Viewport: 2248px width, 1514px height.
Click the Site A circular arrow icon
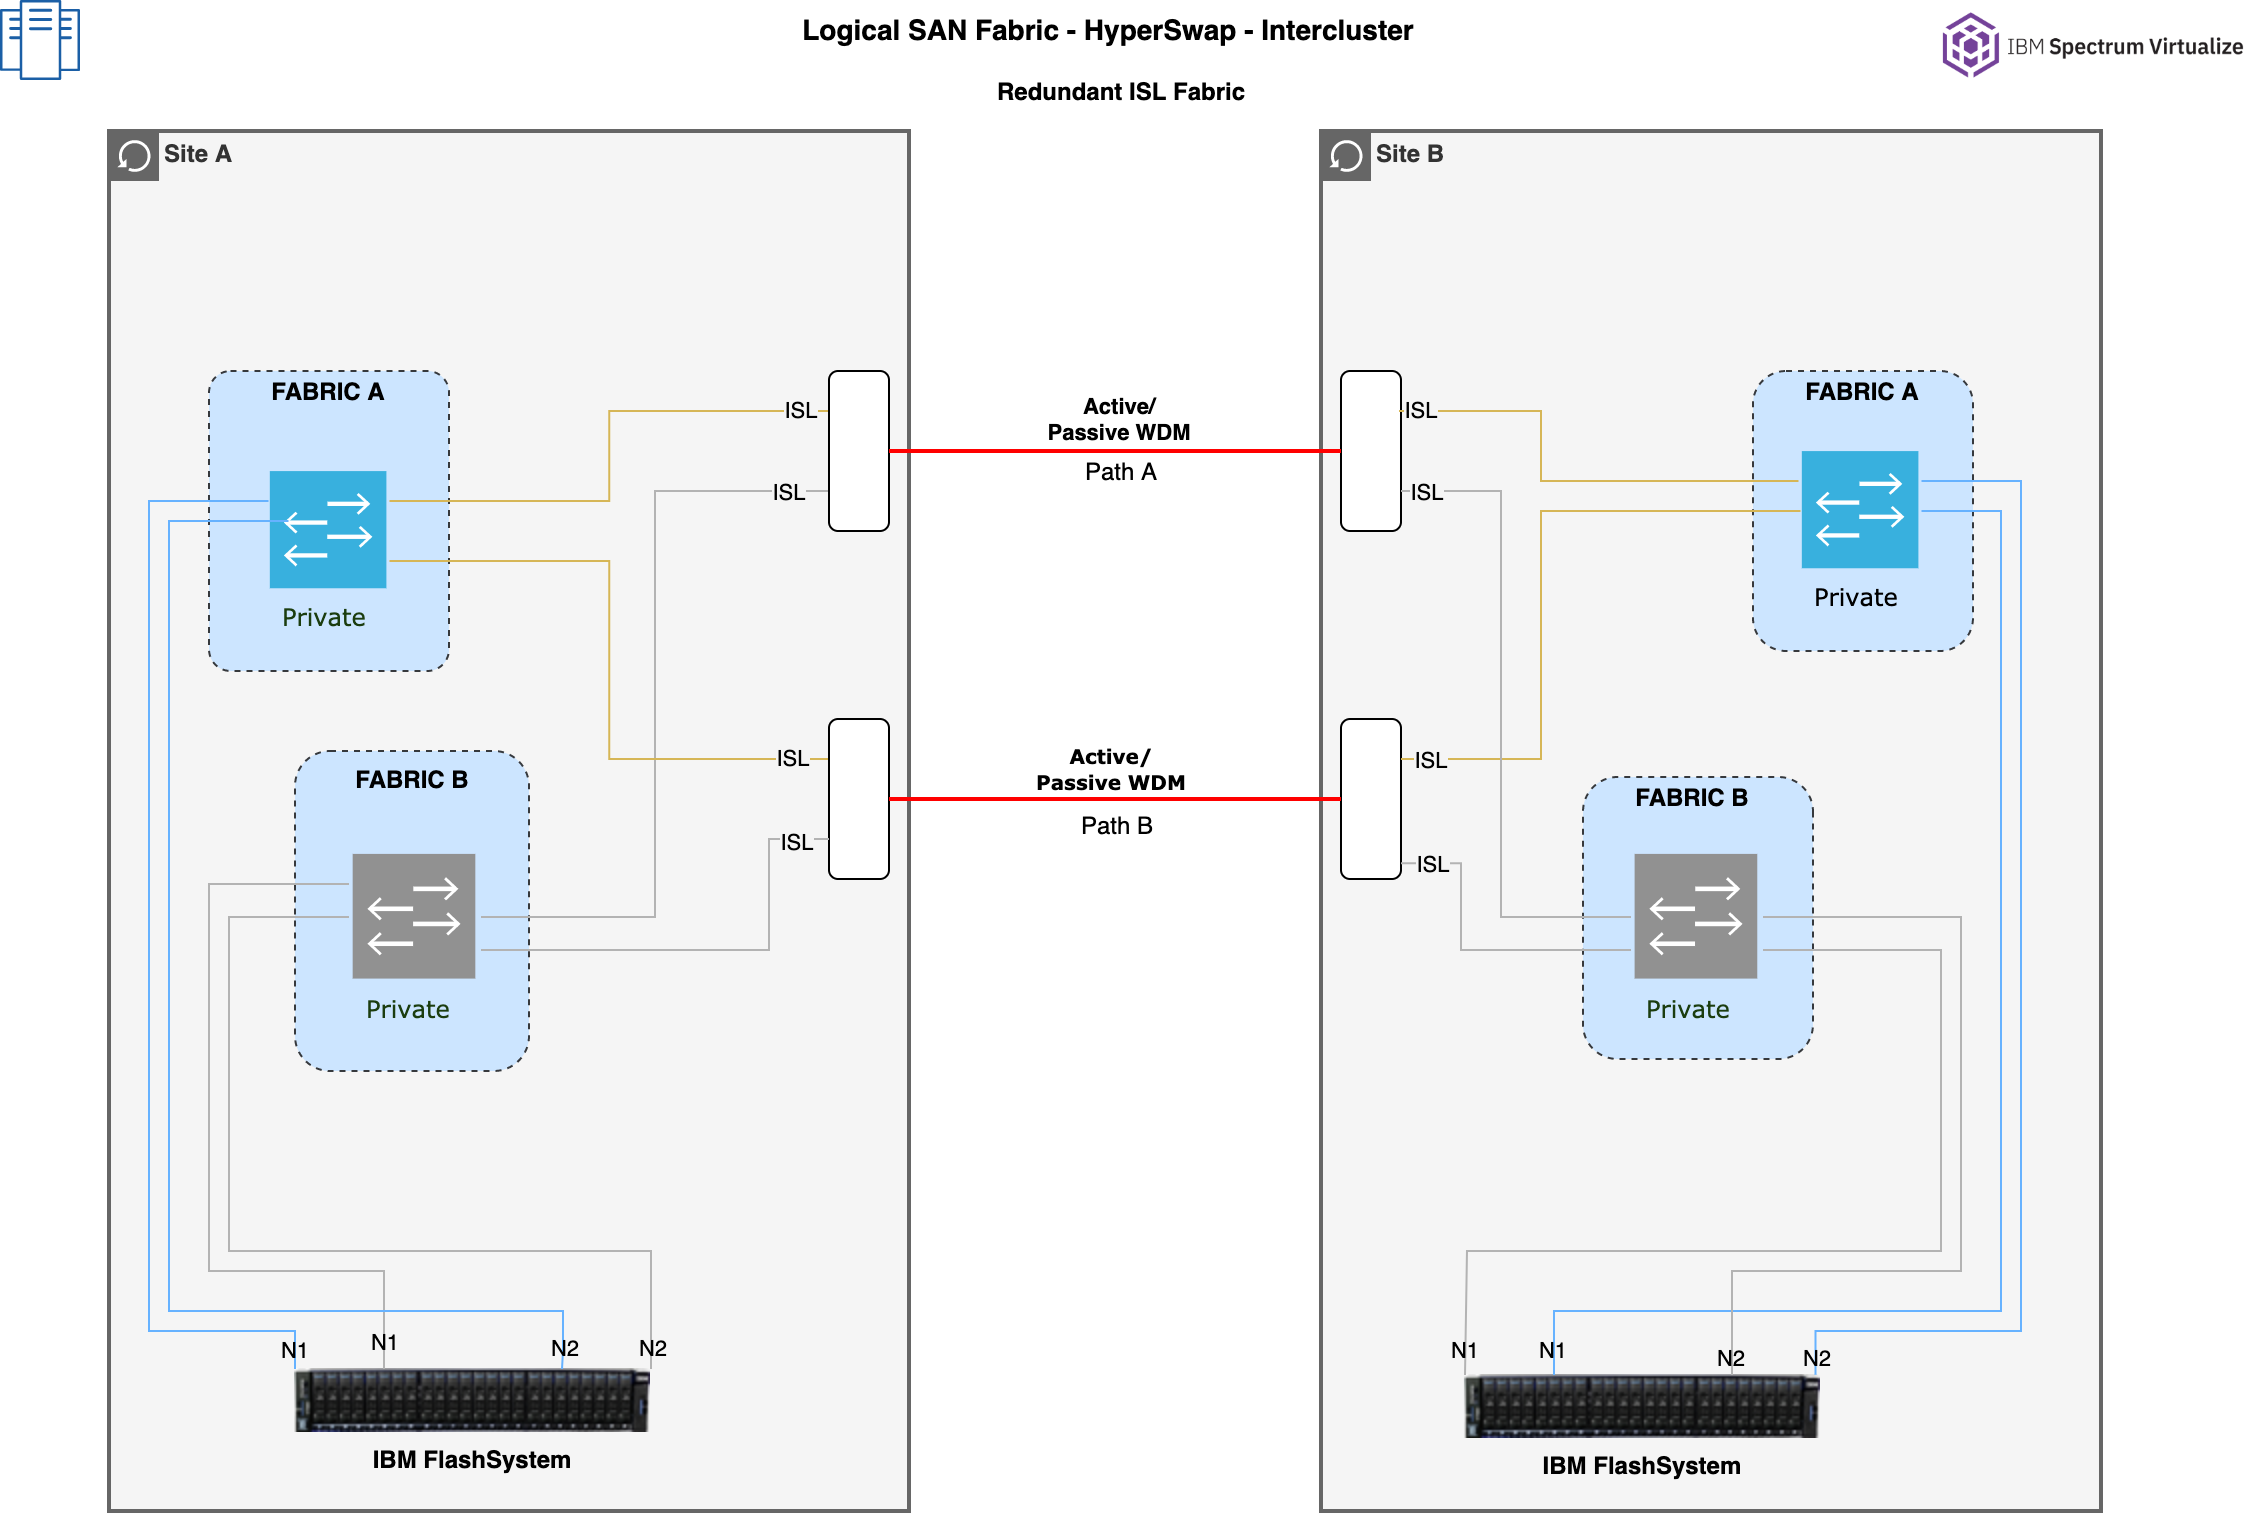134,156
